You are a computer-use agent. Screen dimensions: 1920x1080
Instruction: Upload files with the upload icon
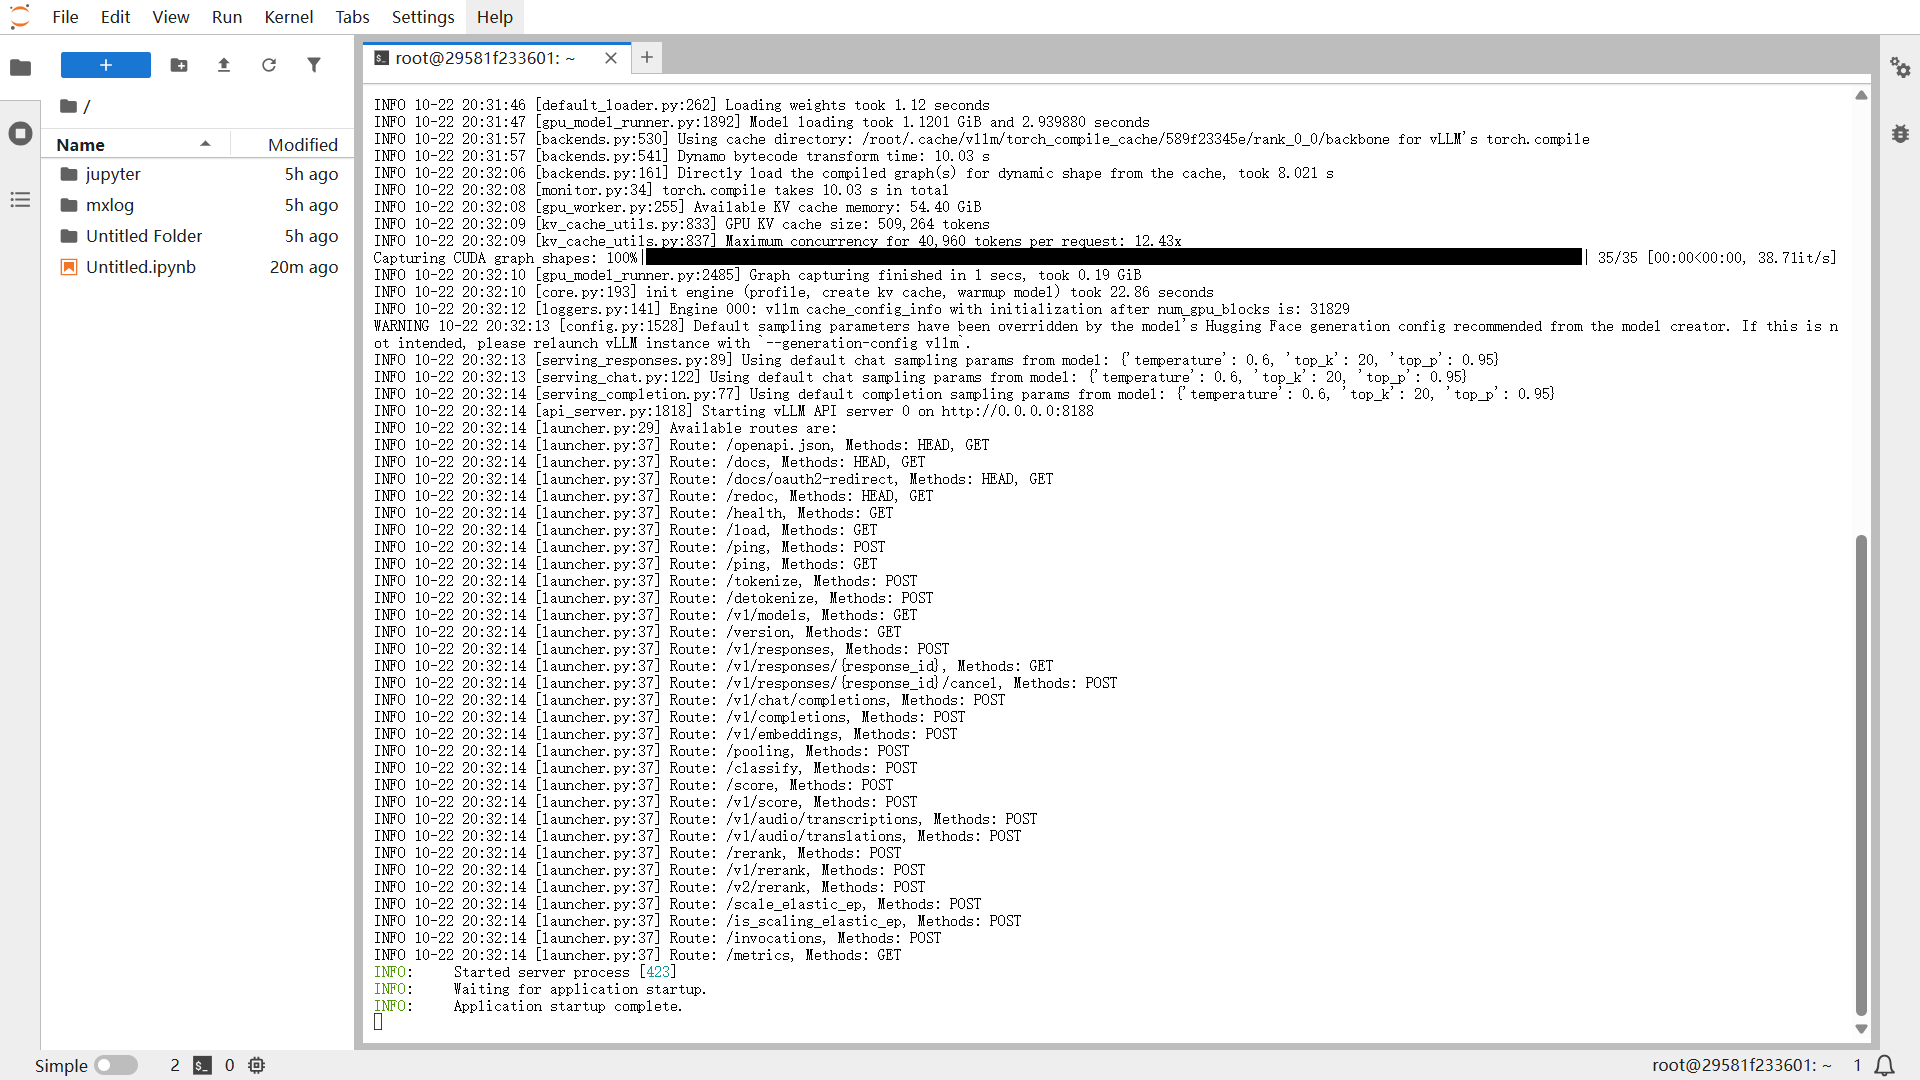click(x=224, y=65)
